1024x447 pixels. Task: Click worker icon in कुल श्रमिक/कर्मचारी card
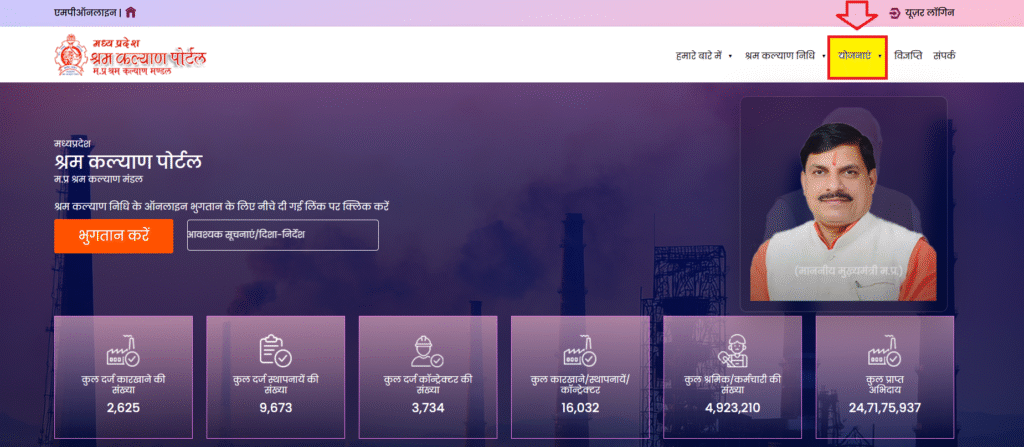[x=732, y=352]
